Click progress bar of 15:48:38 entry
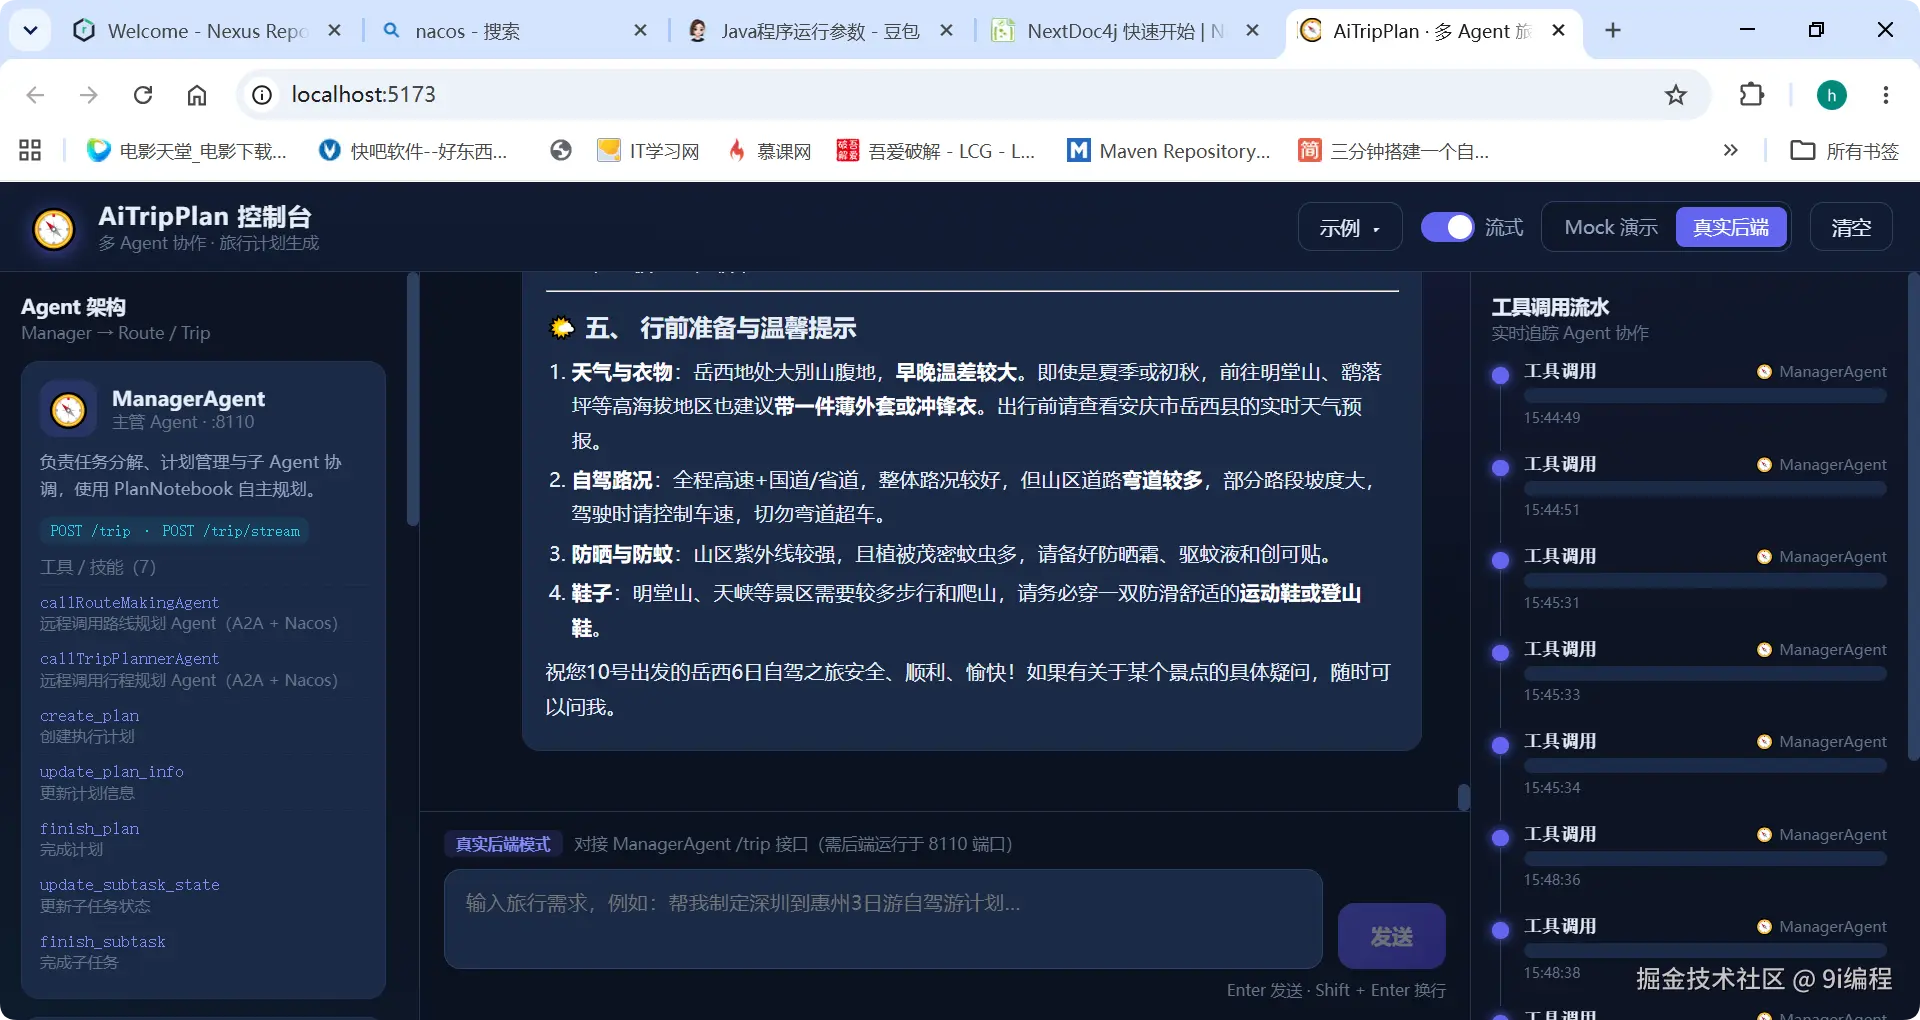The width and height of the screenshot is (1920, 1020). click(x=1705, y=951)
